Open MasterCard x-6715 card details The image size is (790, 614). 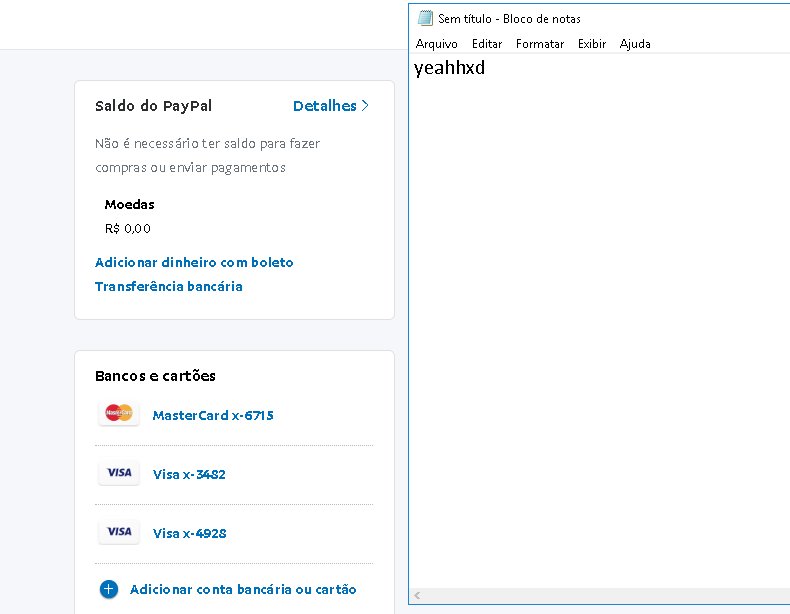213,416
